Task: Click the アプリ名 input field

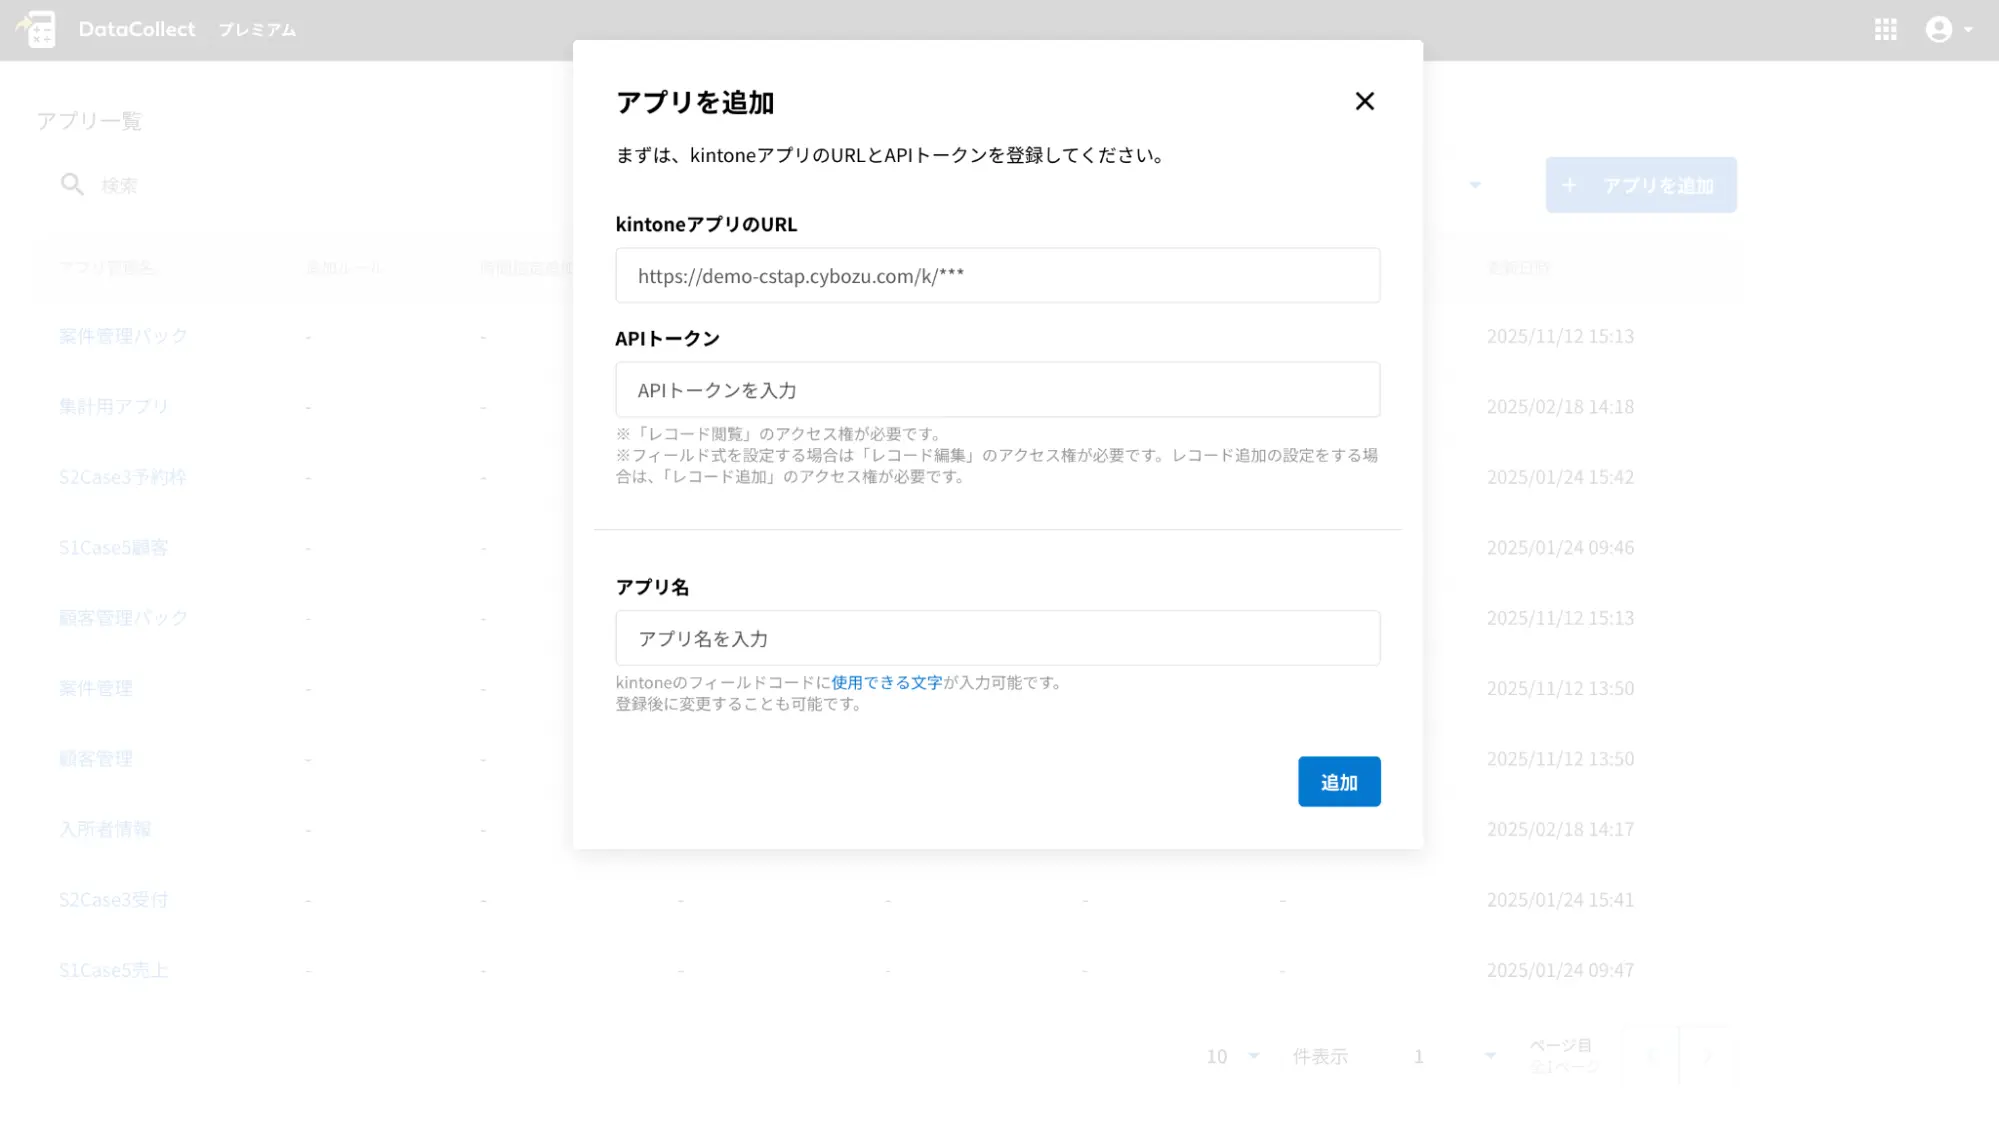Action: pyautogui.click(x=997, y=638)
